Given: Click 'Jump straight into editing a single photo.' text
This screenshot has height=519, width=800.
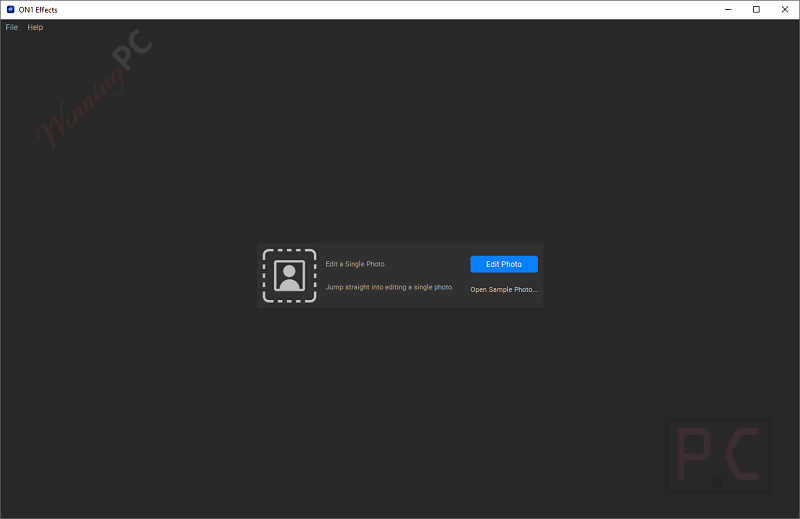Looking at the screenshot, I should tap(389, 287).
